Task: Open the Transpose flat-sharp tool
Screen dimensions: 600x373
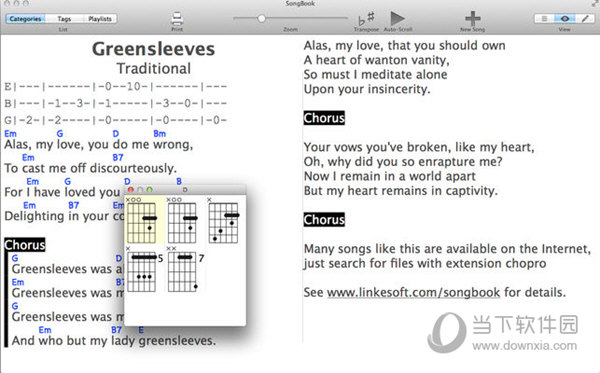Action: 366,18
